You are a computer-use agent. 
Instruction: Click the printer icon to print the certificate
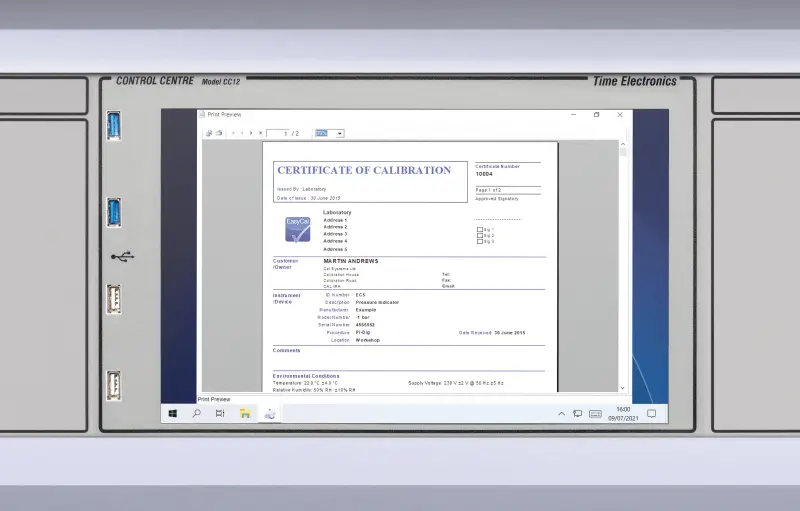(x=219, y=133)
